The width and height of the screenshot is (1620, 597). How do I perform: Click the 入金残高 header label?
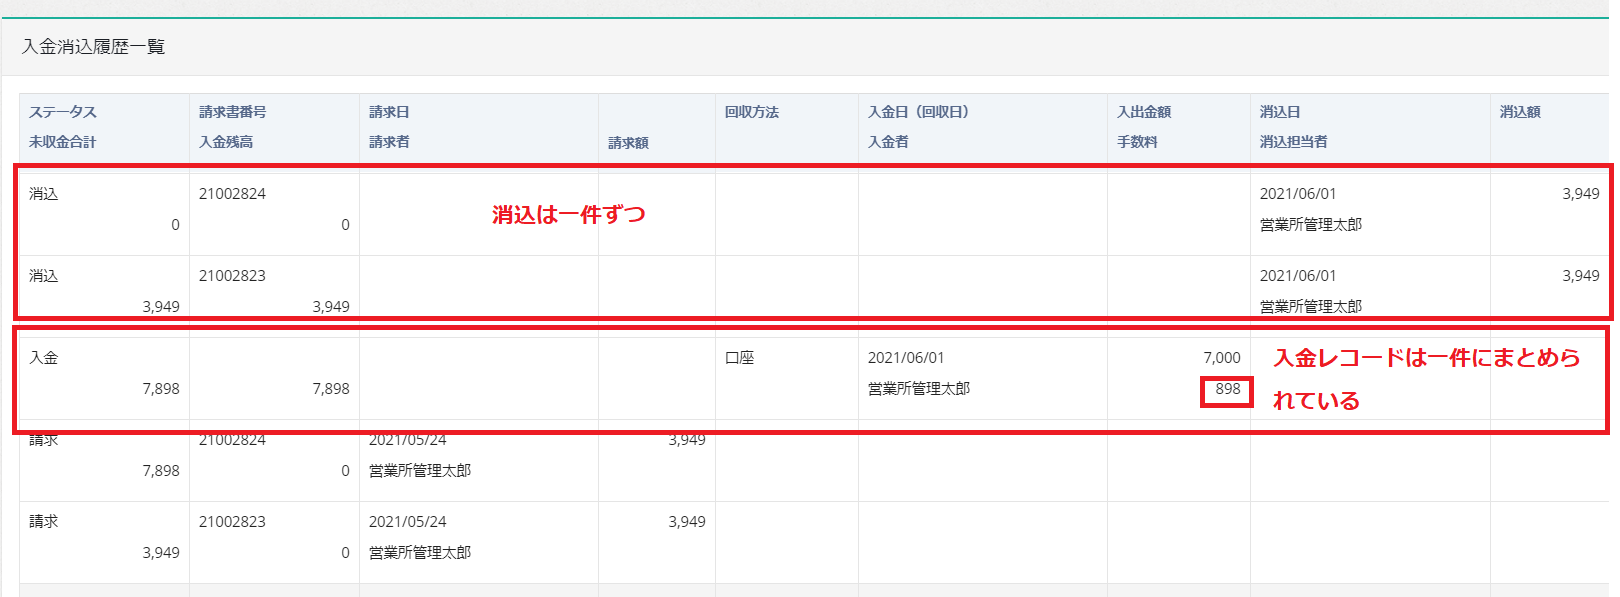[226, 142]
